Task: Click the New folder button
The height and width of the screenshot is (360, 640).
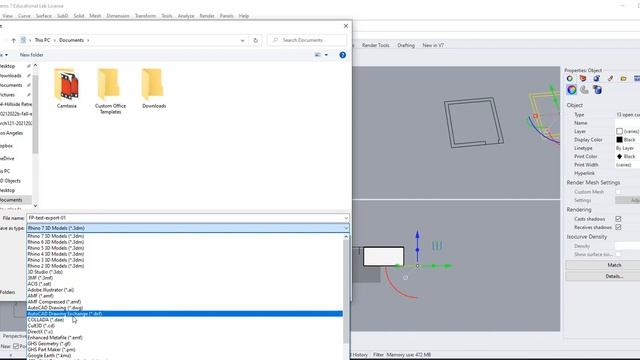Action: click(31, 55)
